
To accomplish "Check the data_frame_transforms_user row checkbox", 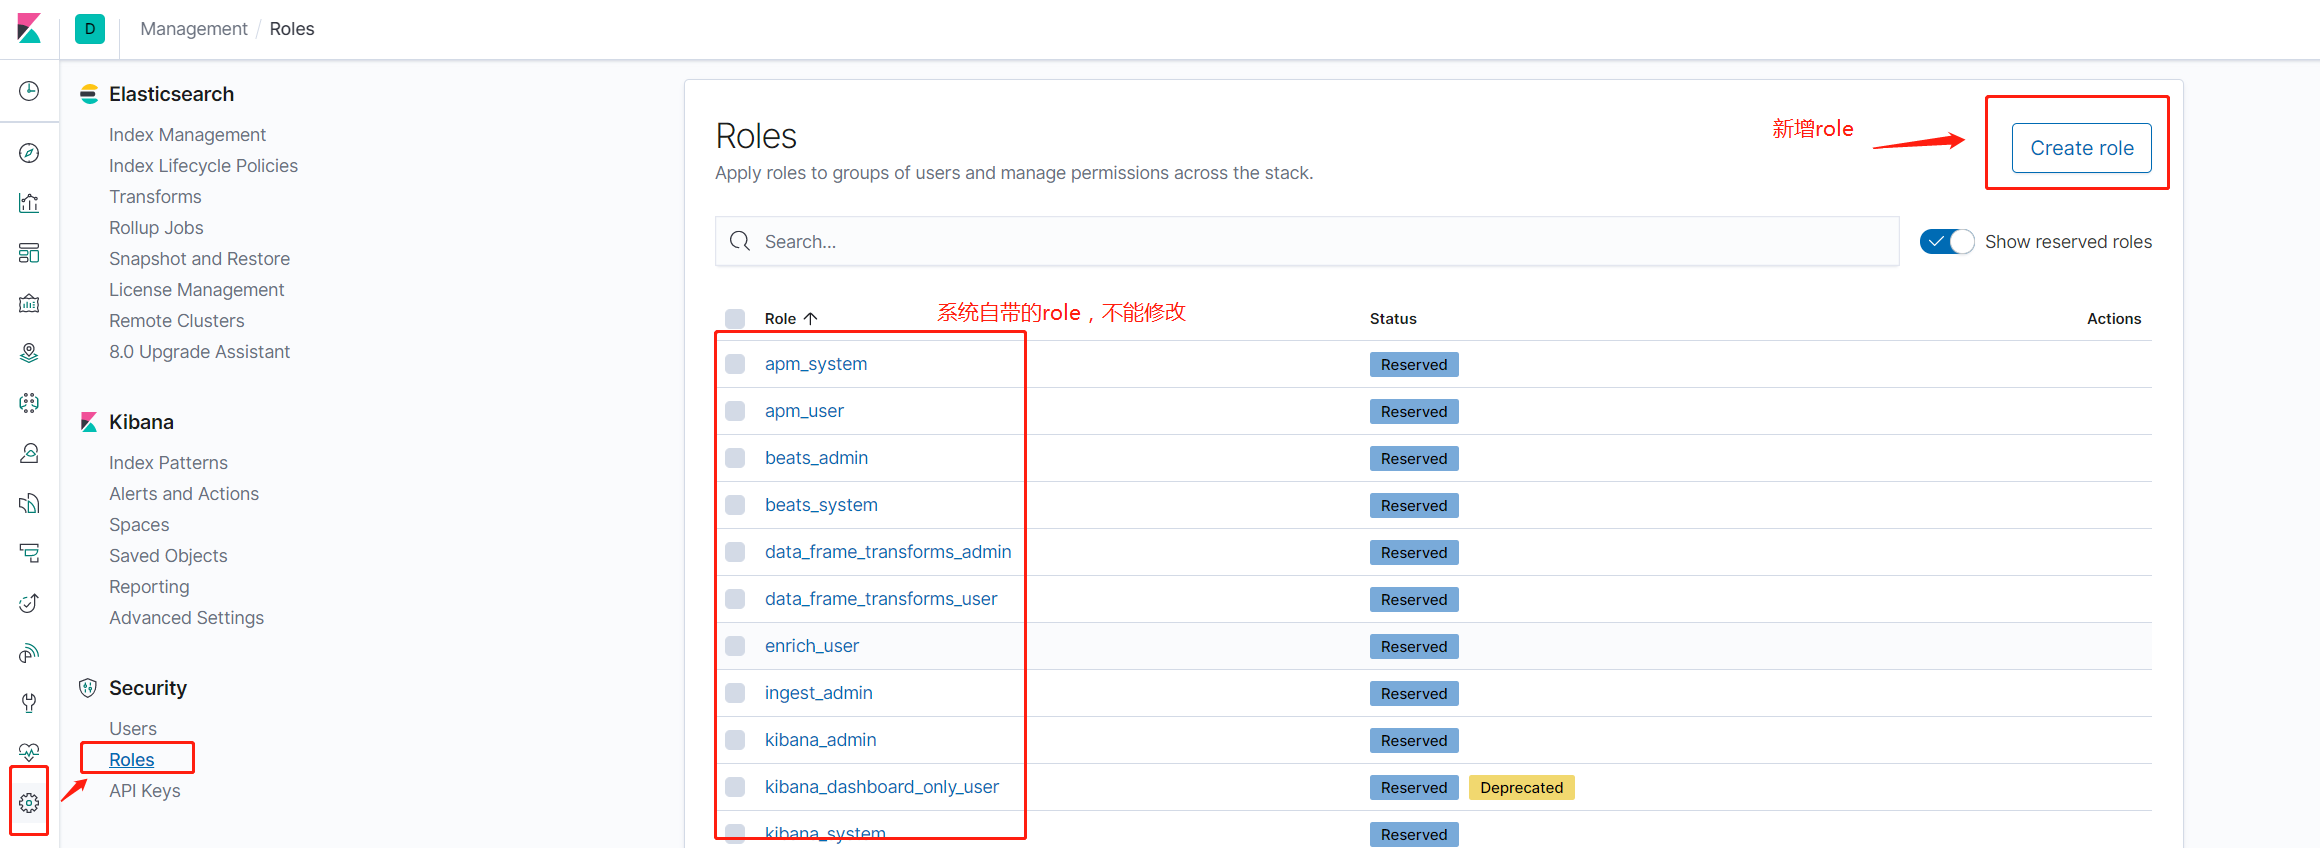I will pos(735,599).
